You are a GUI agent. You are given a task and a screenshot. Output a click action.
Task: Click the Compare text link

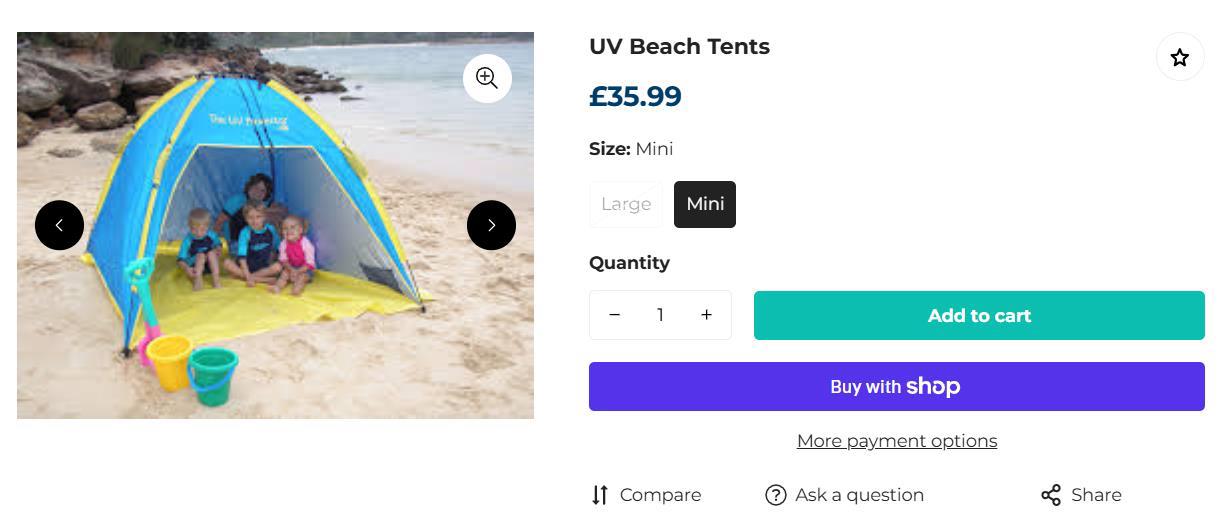pyautogui.click(x=660, y=495)
